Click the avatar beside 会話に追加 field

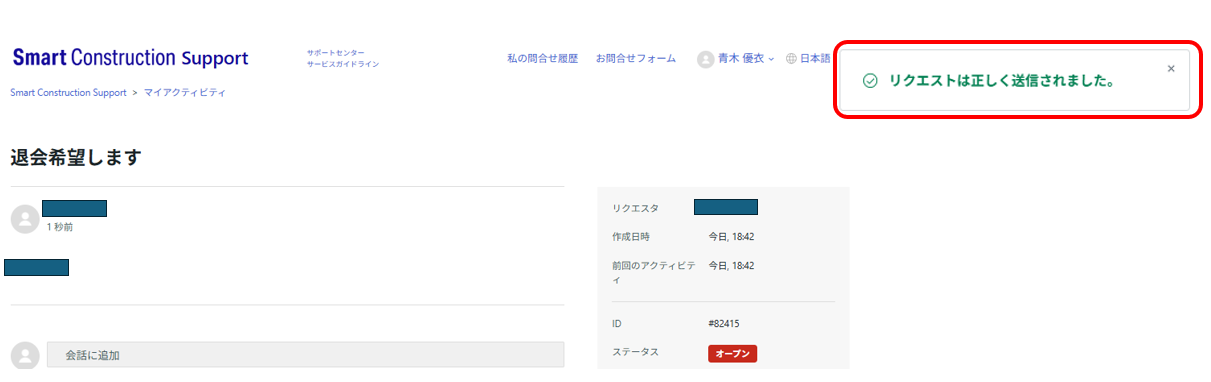25,355
